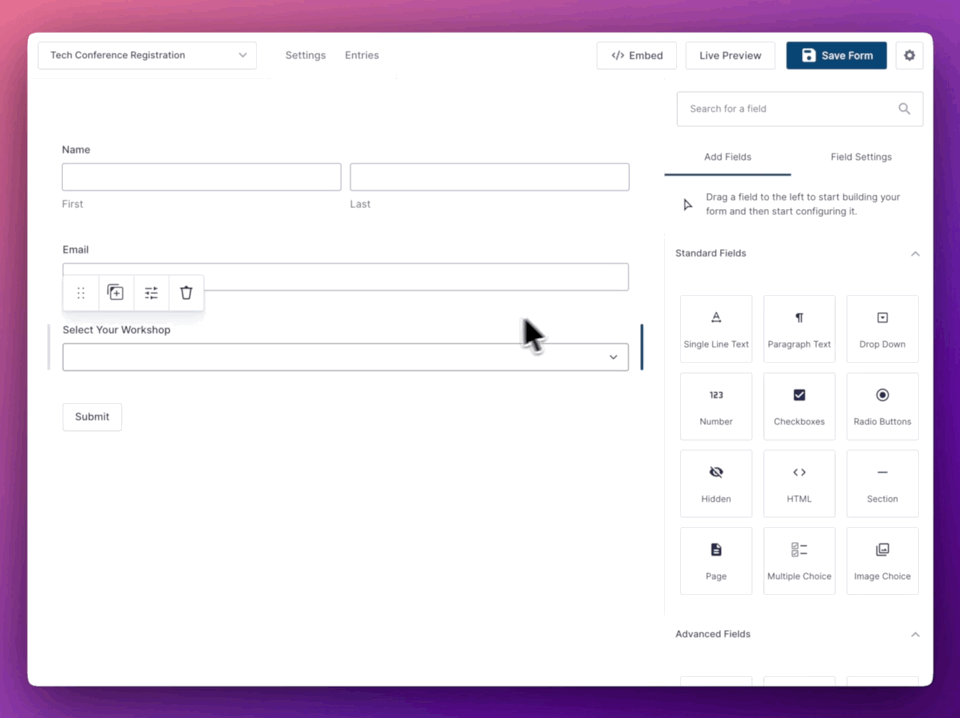Collapse the Standard Fields section
This screenshot has height=718, width=960.
coord(915,254)
